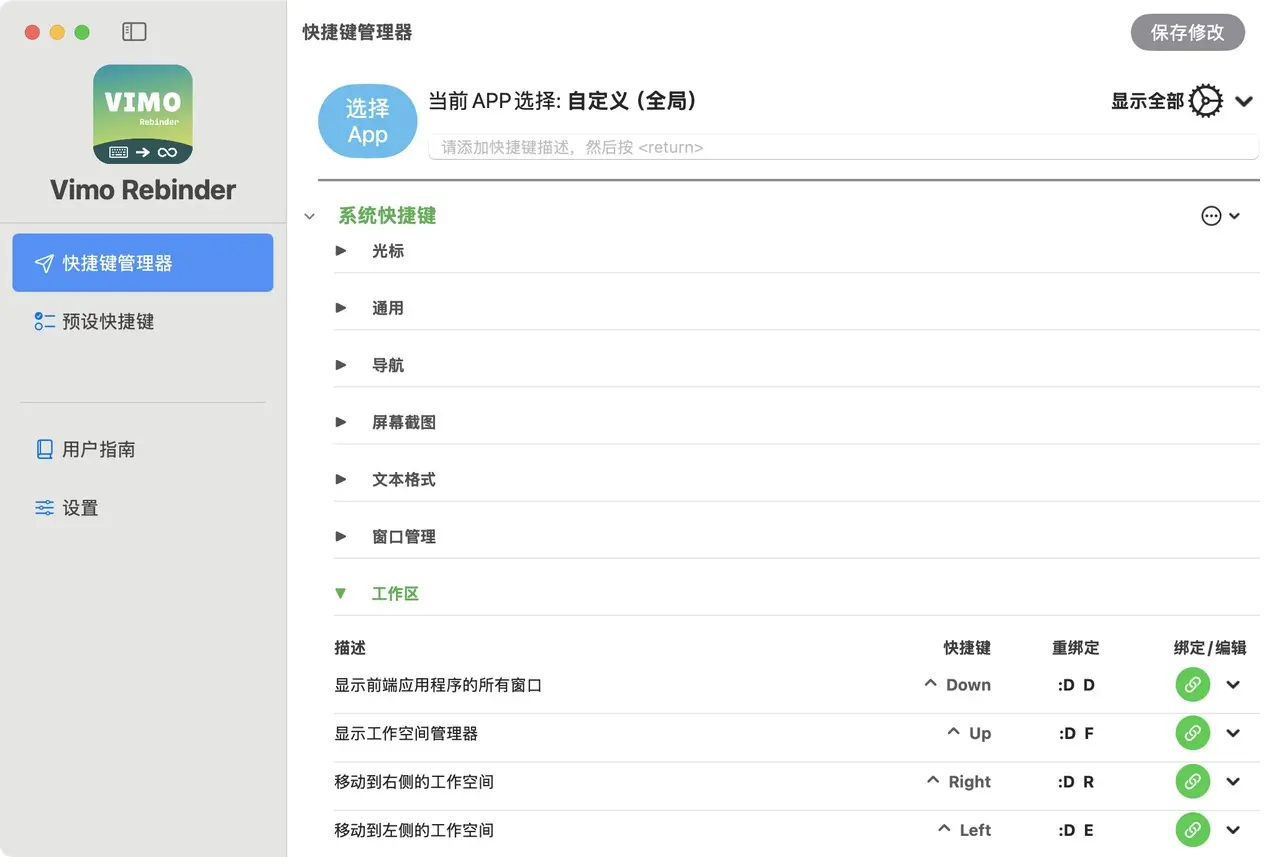
Task: Collapse the 系统快捷键 section chevron
Action: point(310,216)
